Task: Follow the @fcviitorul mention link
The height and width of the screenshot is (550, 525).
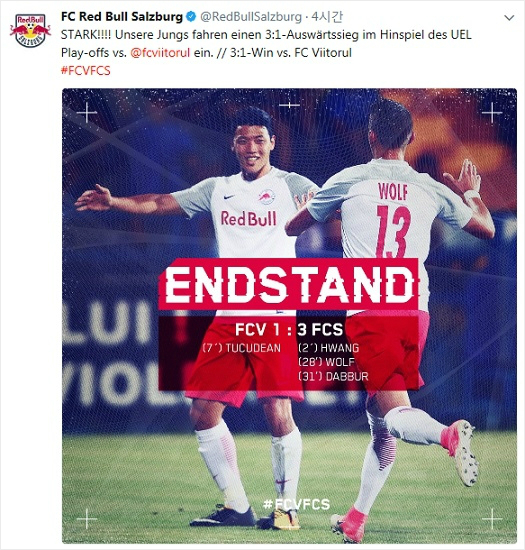Action: click(160, 53)
